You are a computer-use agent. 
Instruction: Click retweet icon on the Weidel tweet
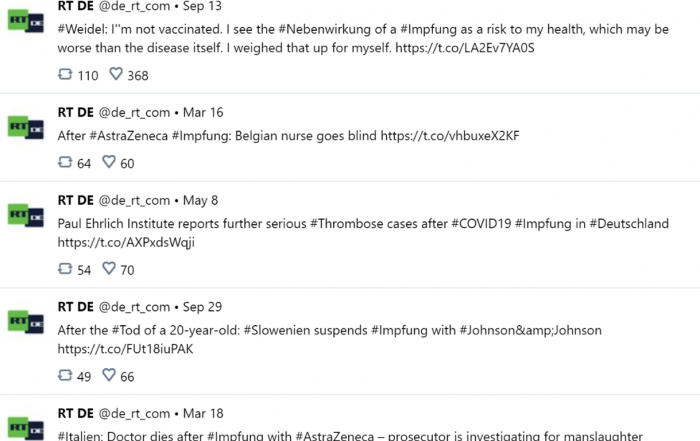[x=65, y=74]
